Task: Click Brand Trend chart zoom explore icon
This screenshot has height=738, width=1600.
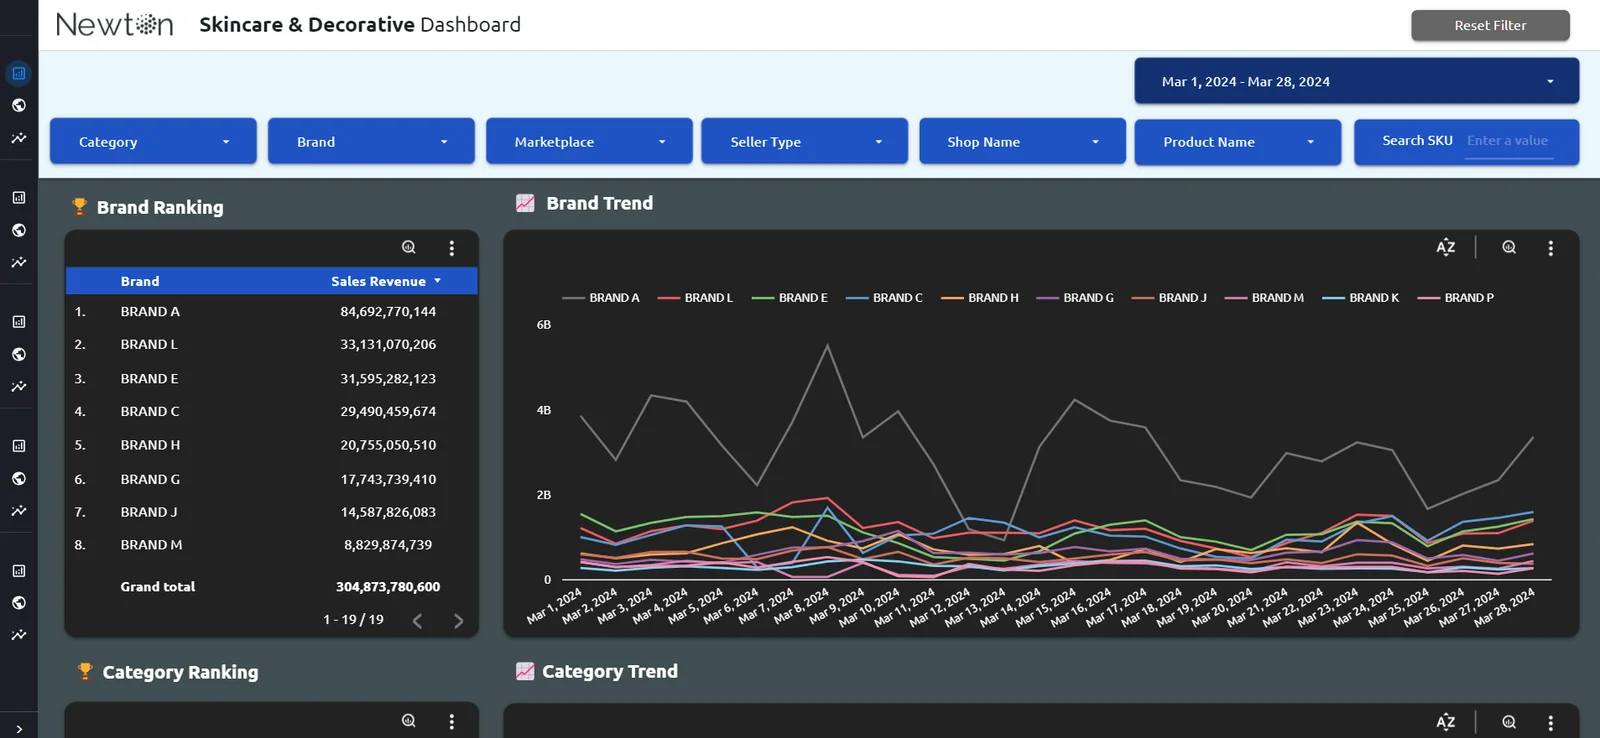Action: [x=1509, y=248]
